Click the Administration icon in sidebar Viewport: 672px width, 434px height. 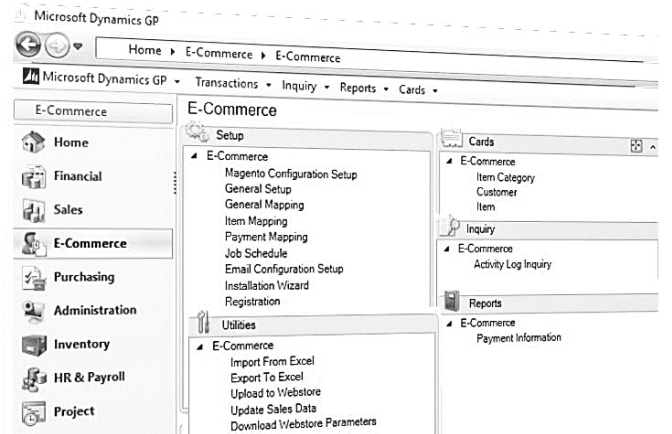(x=34, y=311)
